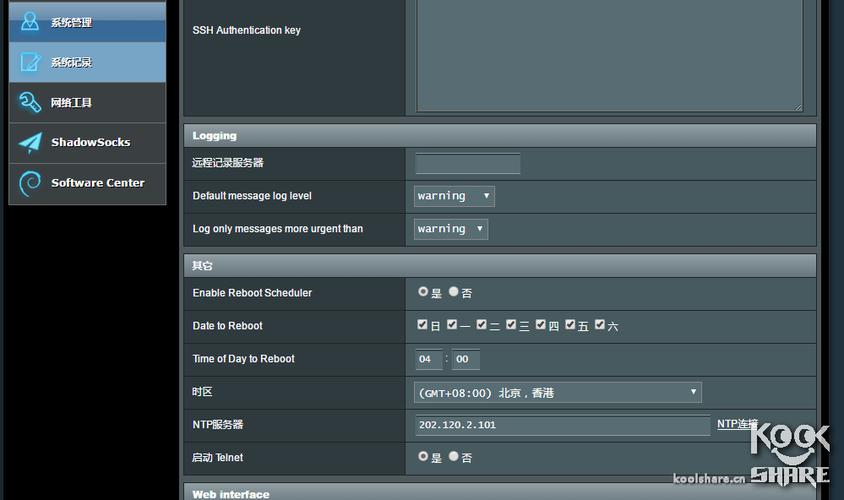Open Default message log level dropdown

pyautogui.click(x=454, y=196)
